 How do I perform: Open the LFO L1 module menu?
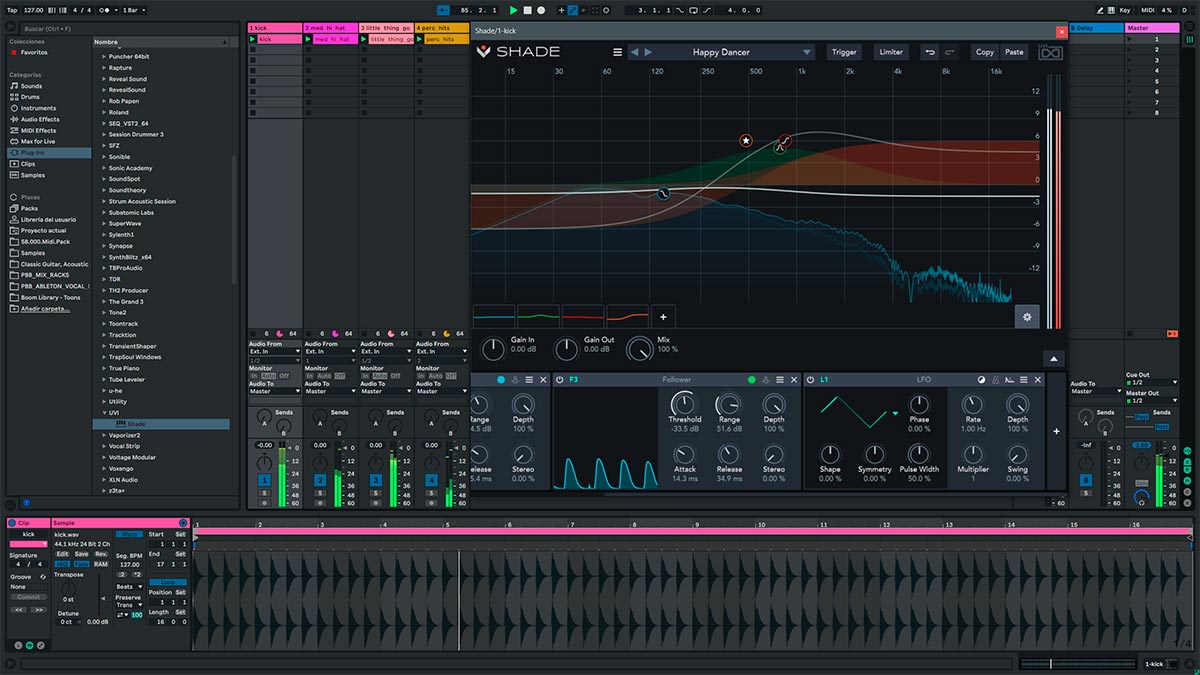pyautogui.click(x=1023, y=380)
